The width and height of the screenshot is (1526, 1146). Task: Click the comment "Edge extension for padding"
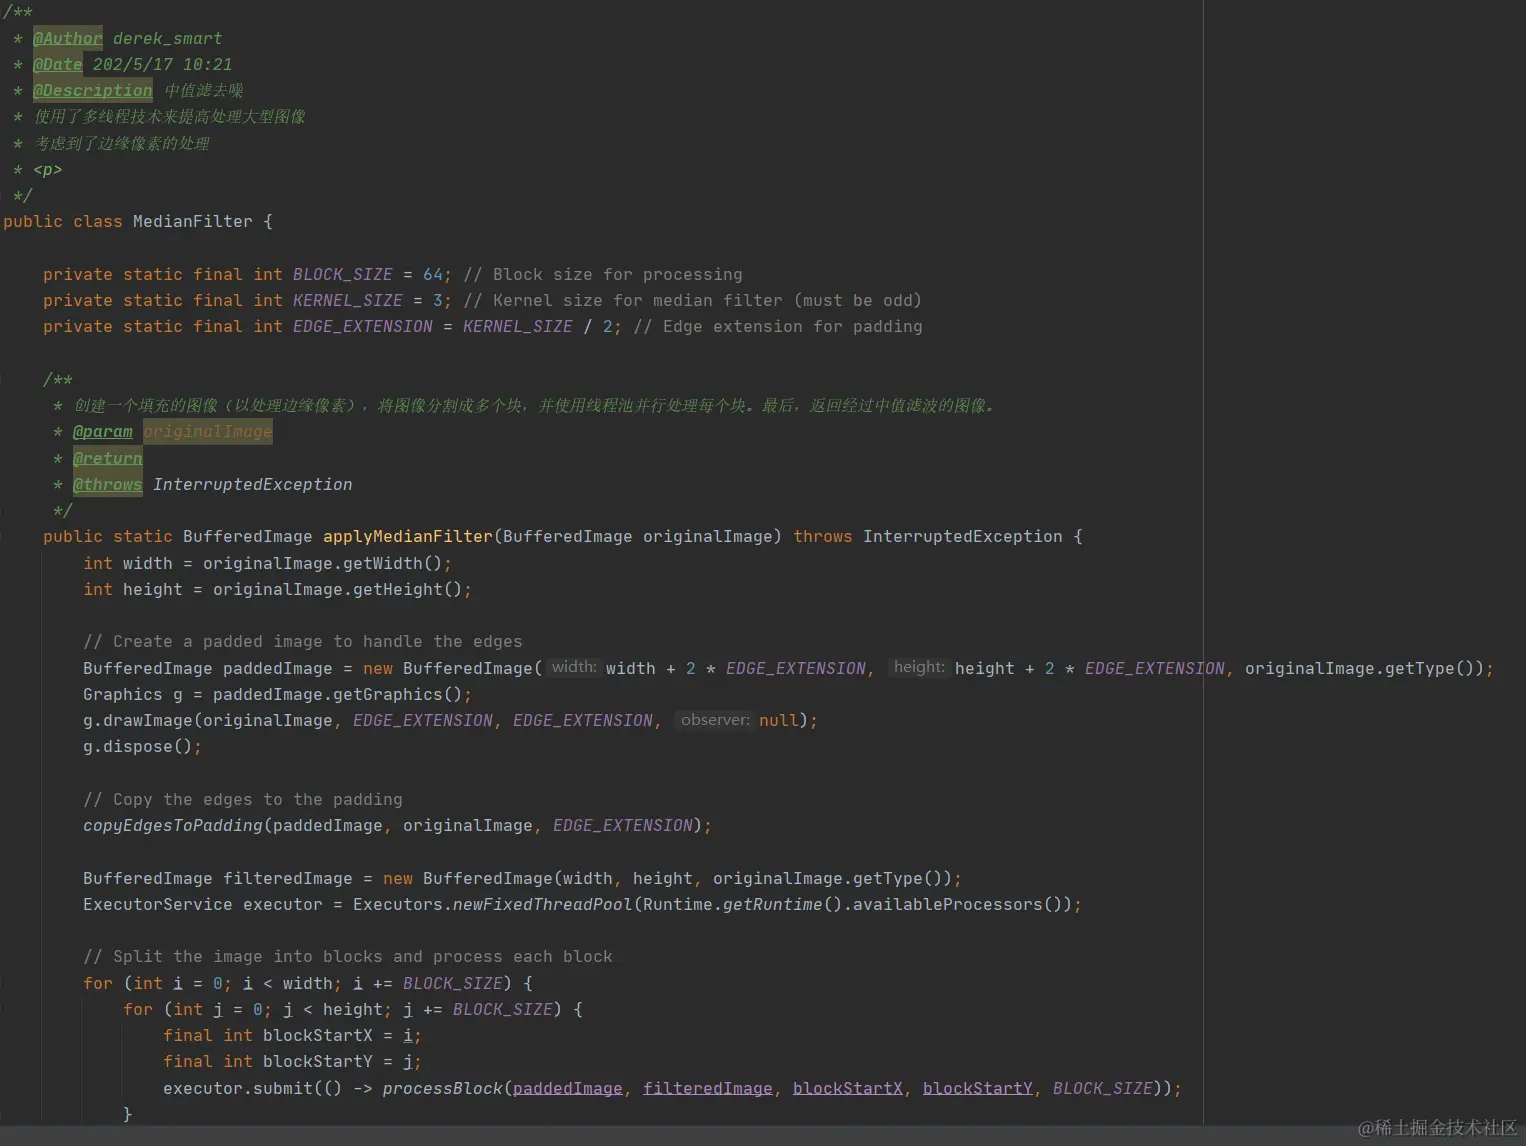(778, 326)
